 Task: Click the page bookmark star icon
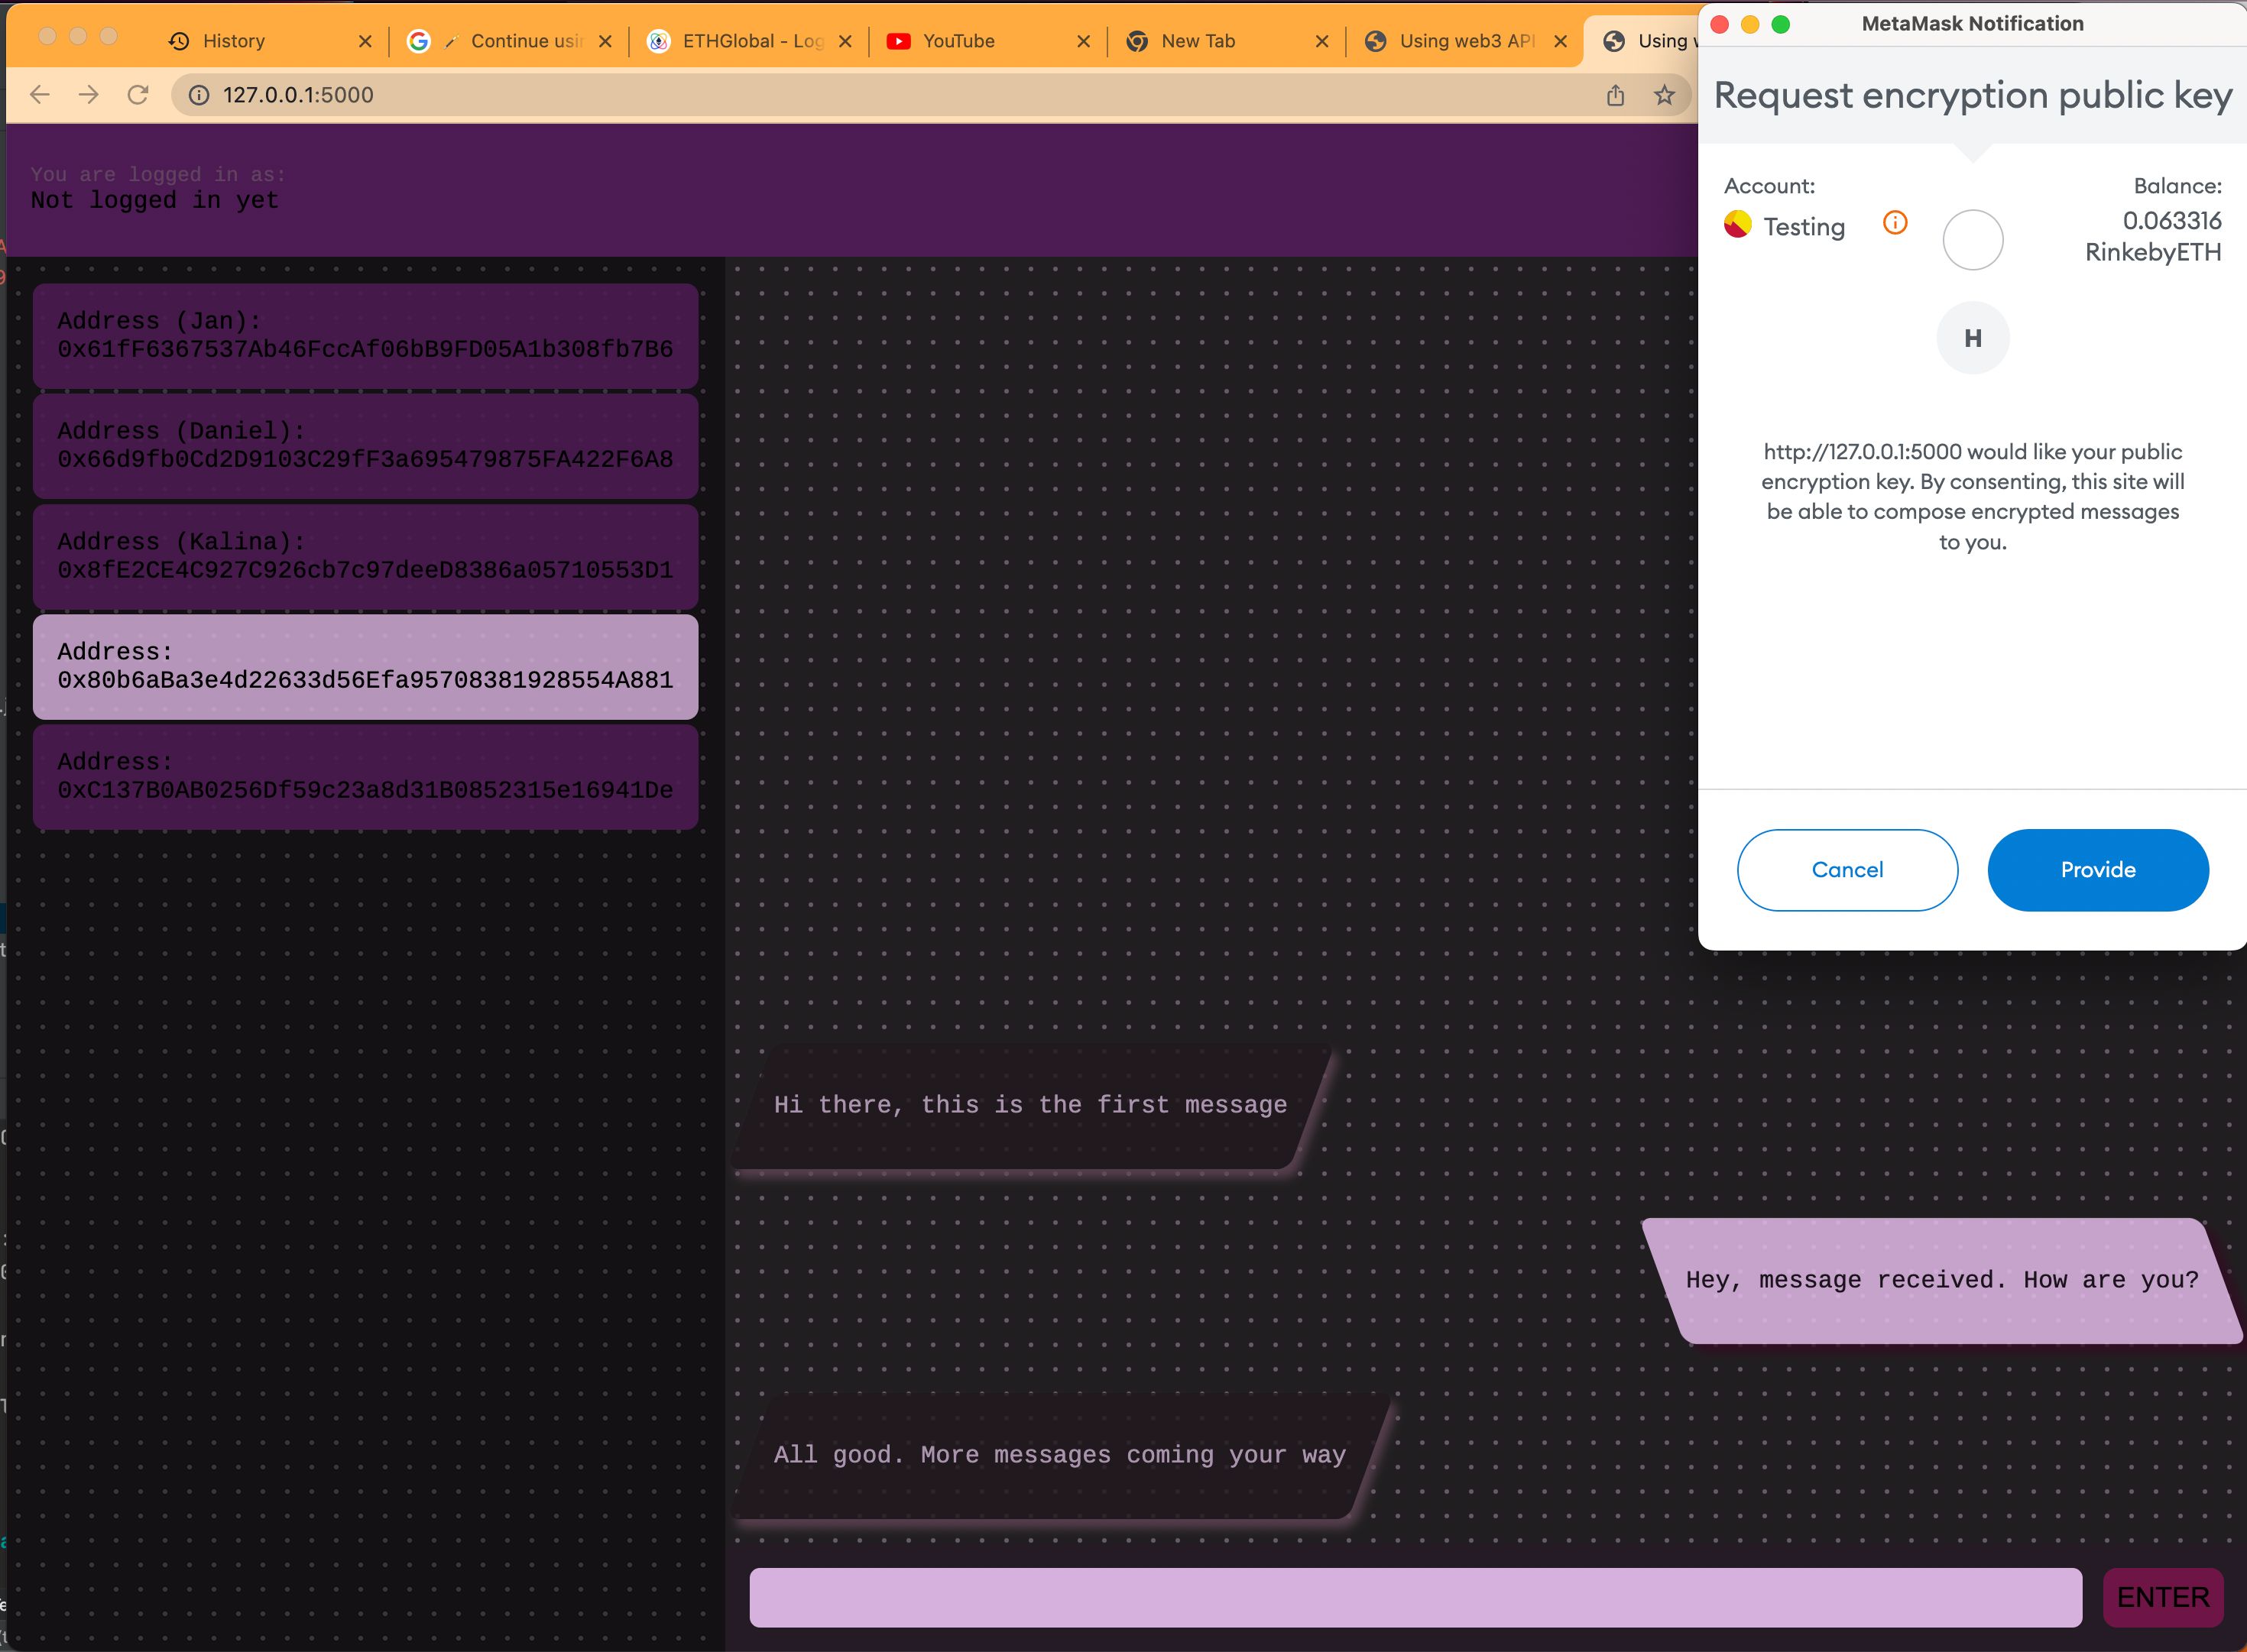[x=1665, y=94]
